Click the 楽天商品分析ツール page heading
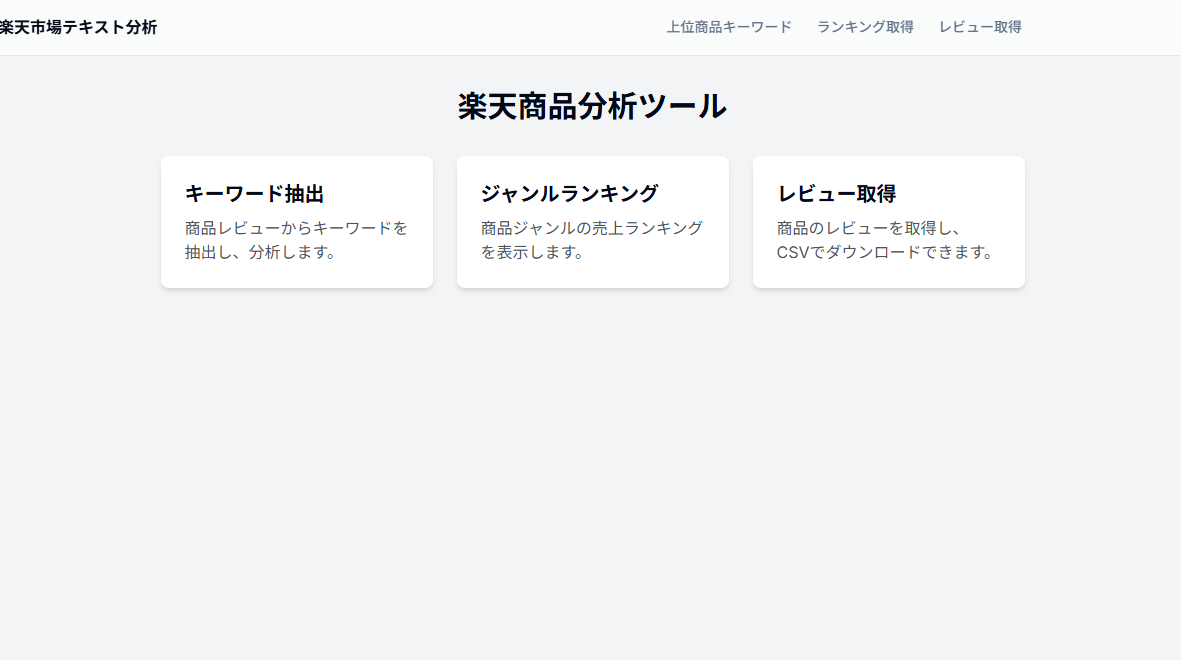The width and height of the screenshot is (1181, 660). [x=592, y=106]
